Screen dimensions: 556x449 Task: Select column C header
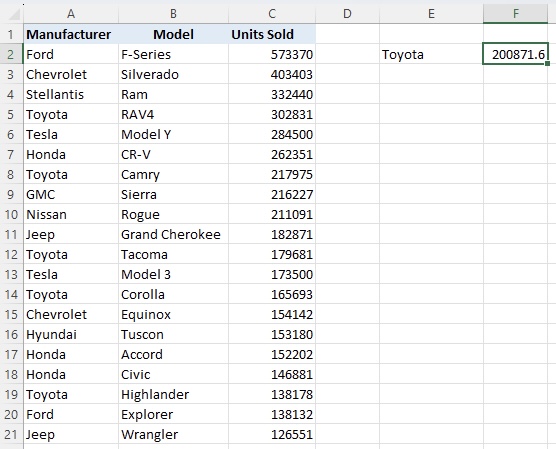point(272,14)
